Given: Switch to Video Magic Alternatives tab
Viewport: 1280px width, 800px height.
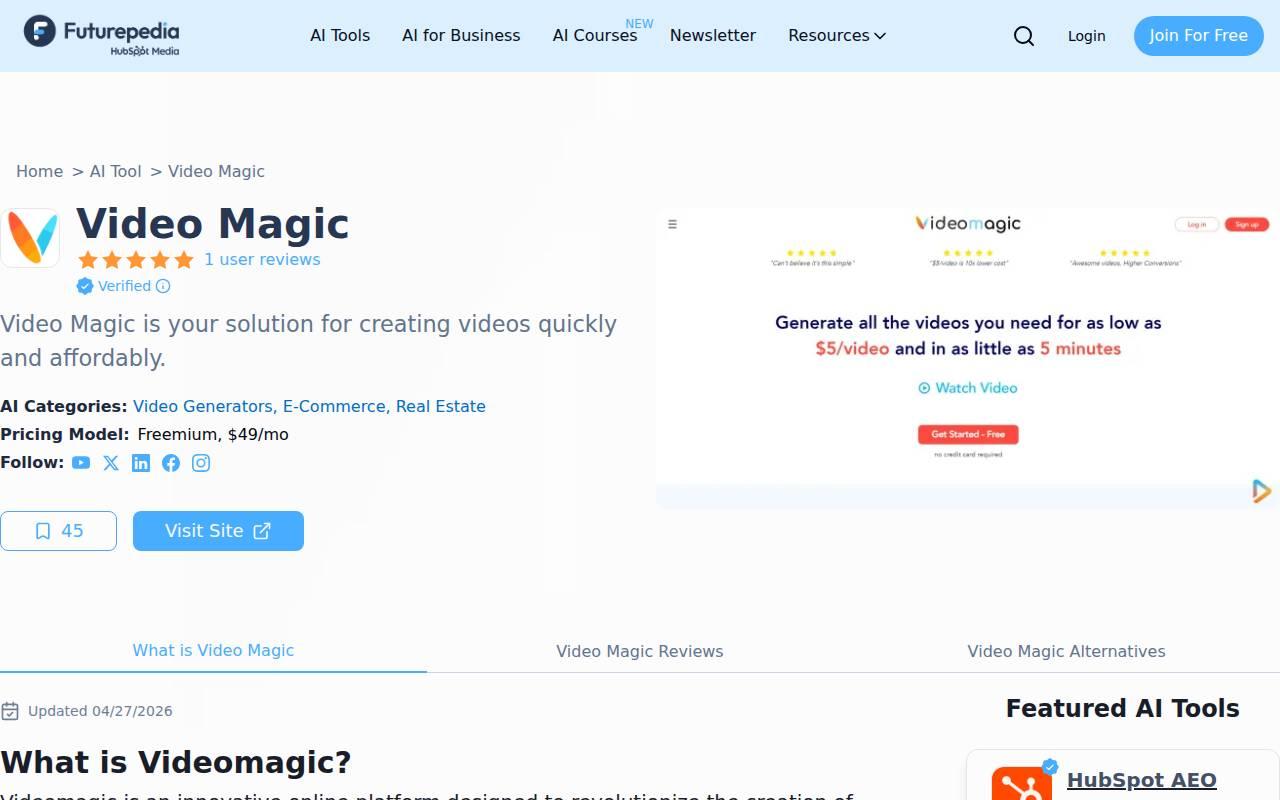Looking at the screenshot, I should [1066, 651].
